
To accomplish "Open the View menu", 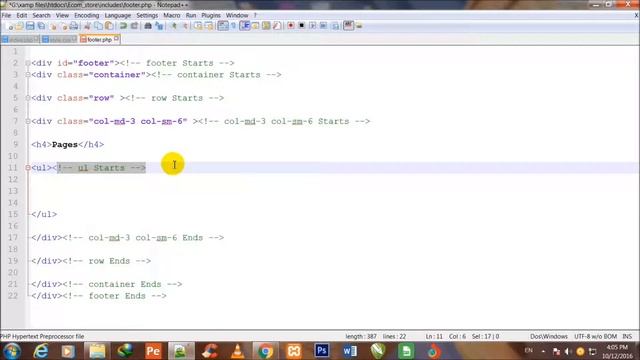I will [62, 16].
